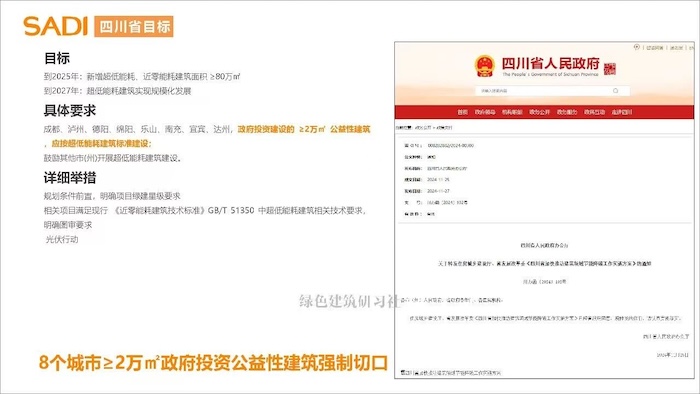Click the 2024-11-27 release date value
700x394 pixels.
click(x=438, y=191)
